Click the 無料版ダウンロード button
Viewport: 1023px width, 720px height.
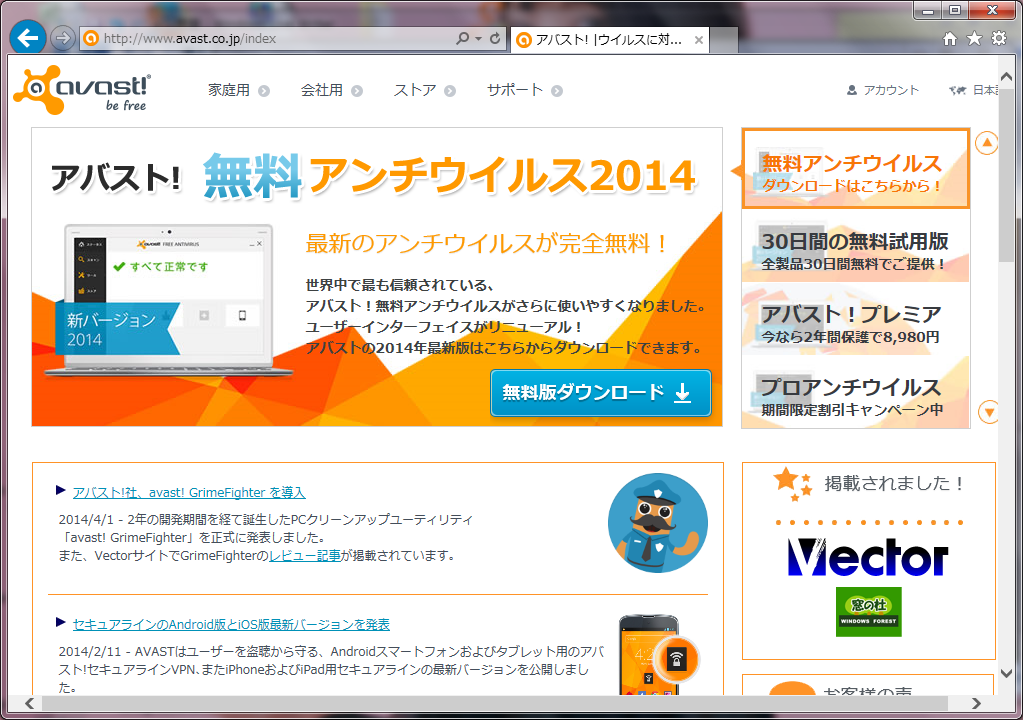(x=600, y=393)
